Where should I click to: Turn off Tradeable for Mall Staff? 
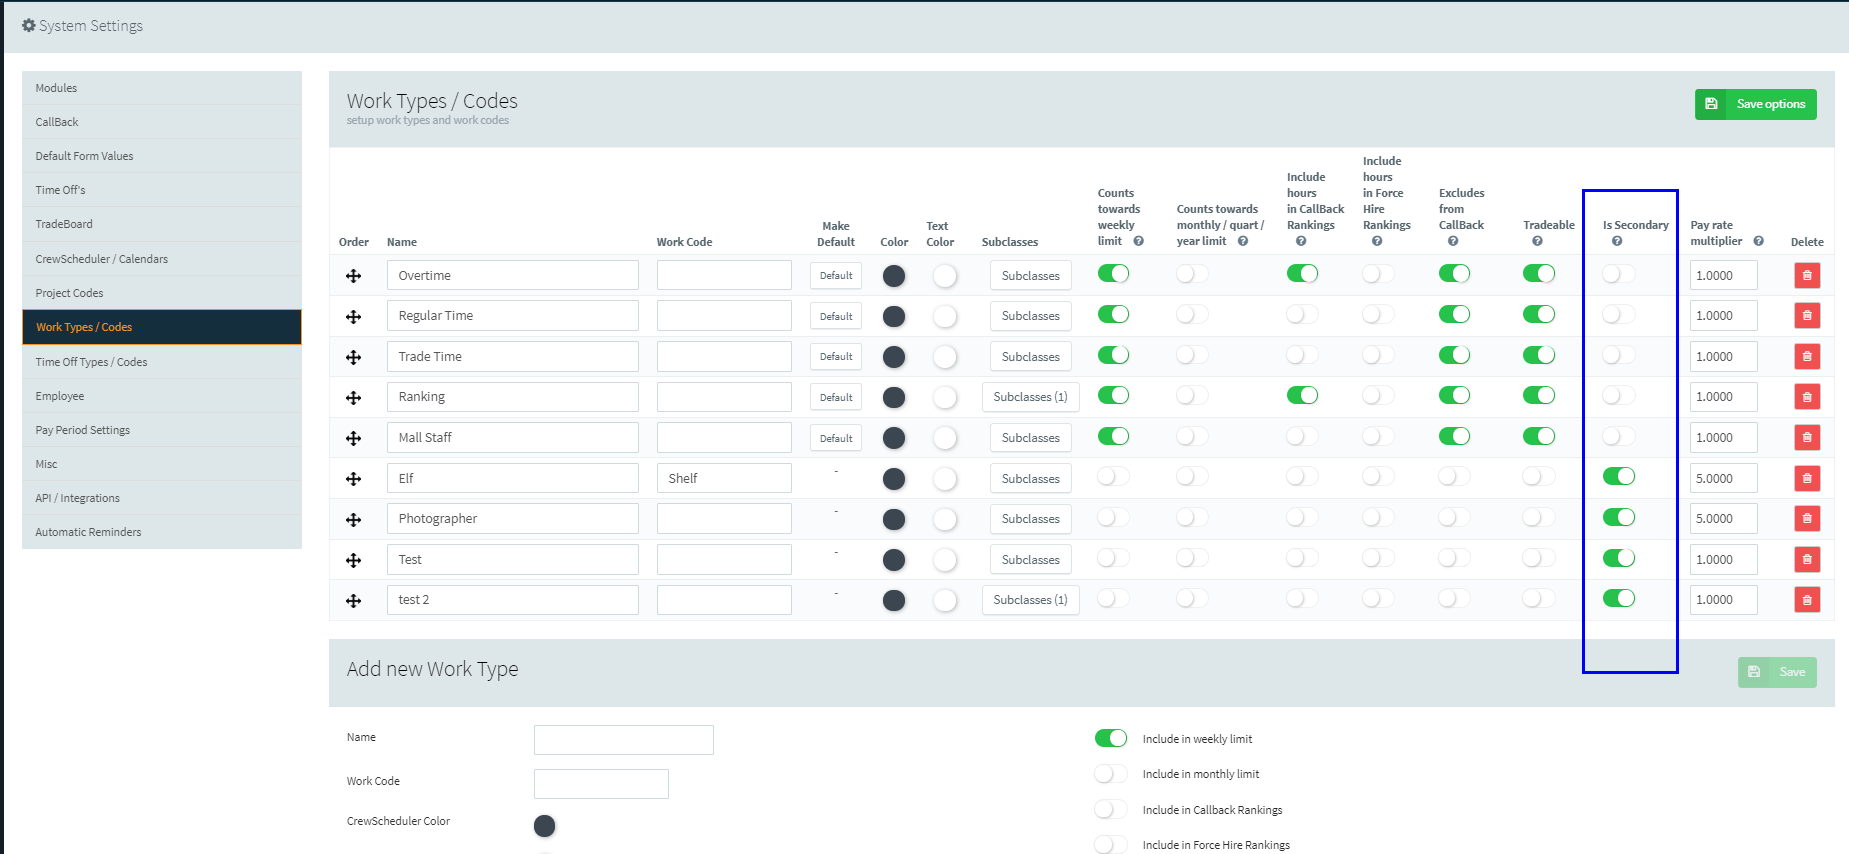click(1538, 436)
